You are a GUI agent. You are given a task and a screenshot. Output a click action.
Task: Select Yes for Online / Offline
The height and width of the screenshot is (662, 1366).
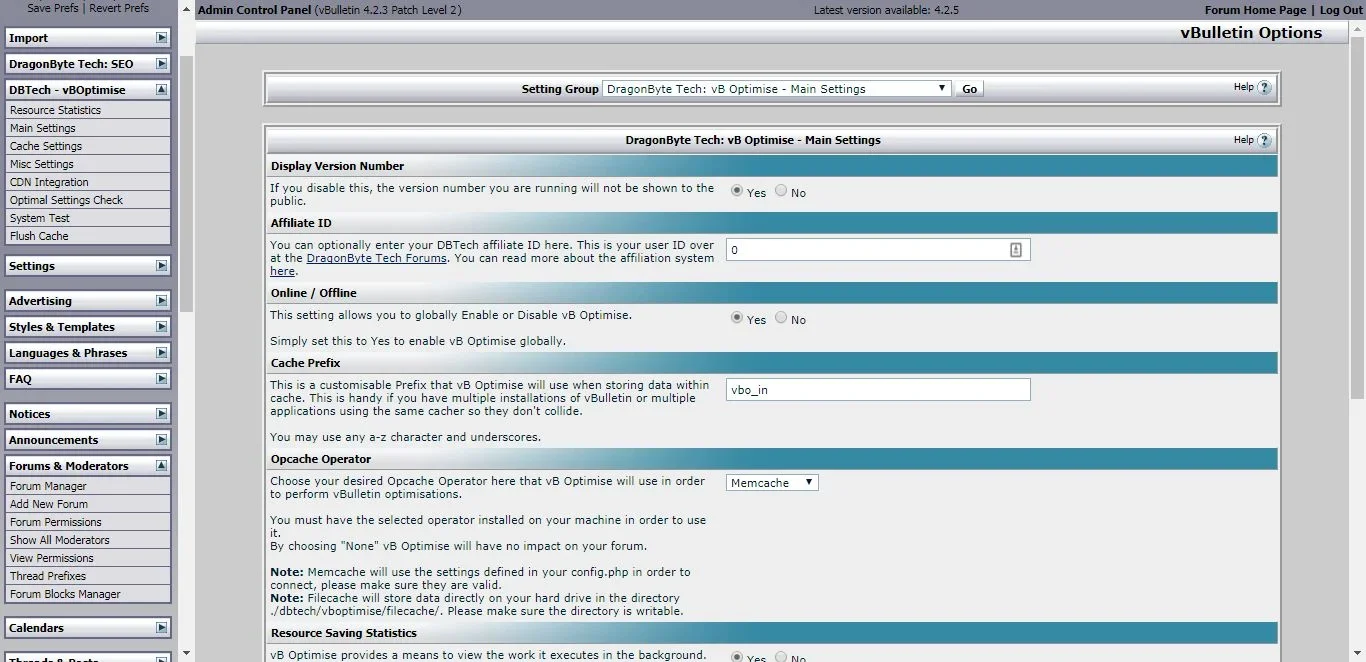point(737,318)
